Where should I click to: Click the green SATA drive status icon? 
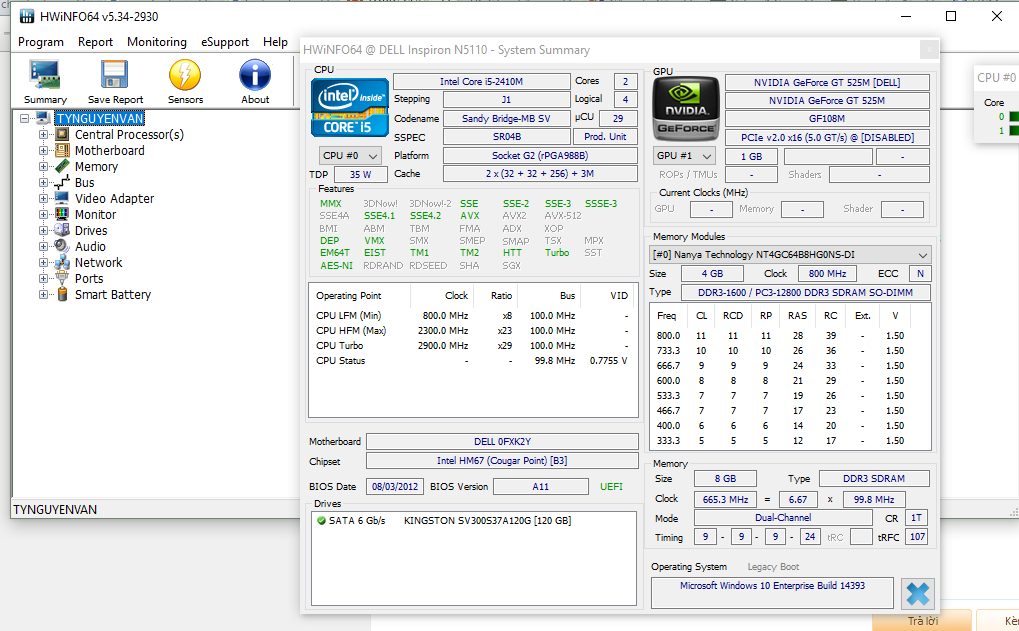[320, 521]
